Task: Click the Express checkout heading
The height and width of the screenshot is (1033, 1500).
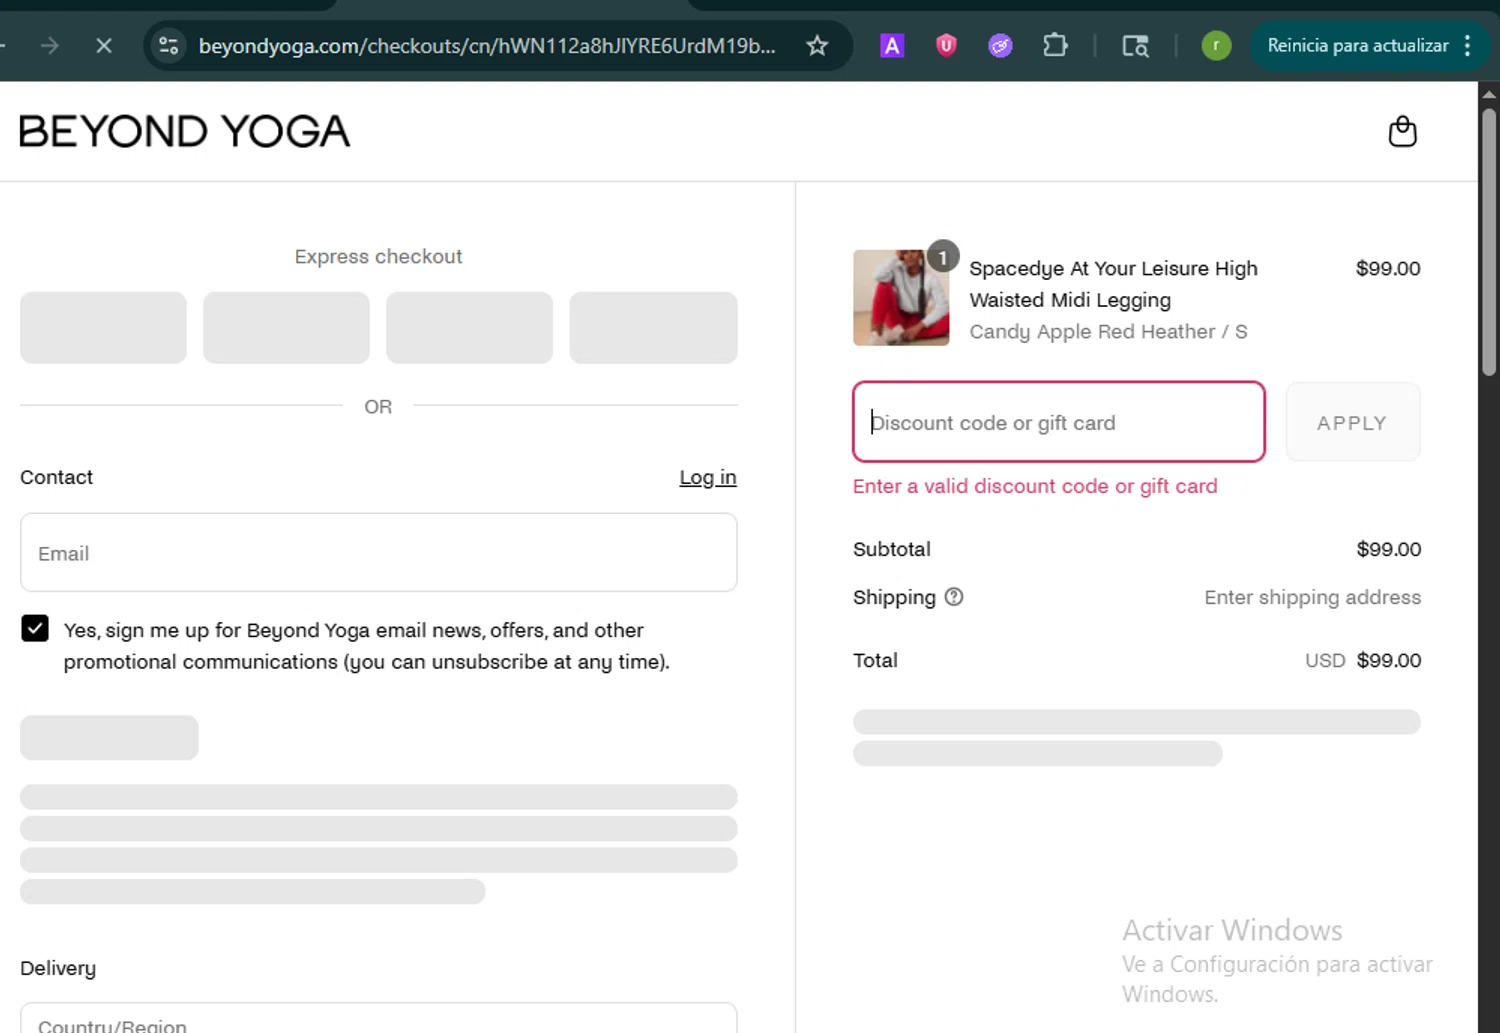Action: pyautogui.click(x=378, y=256)
